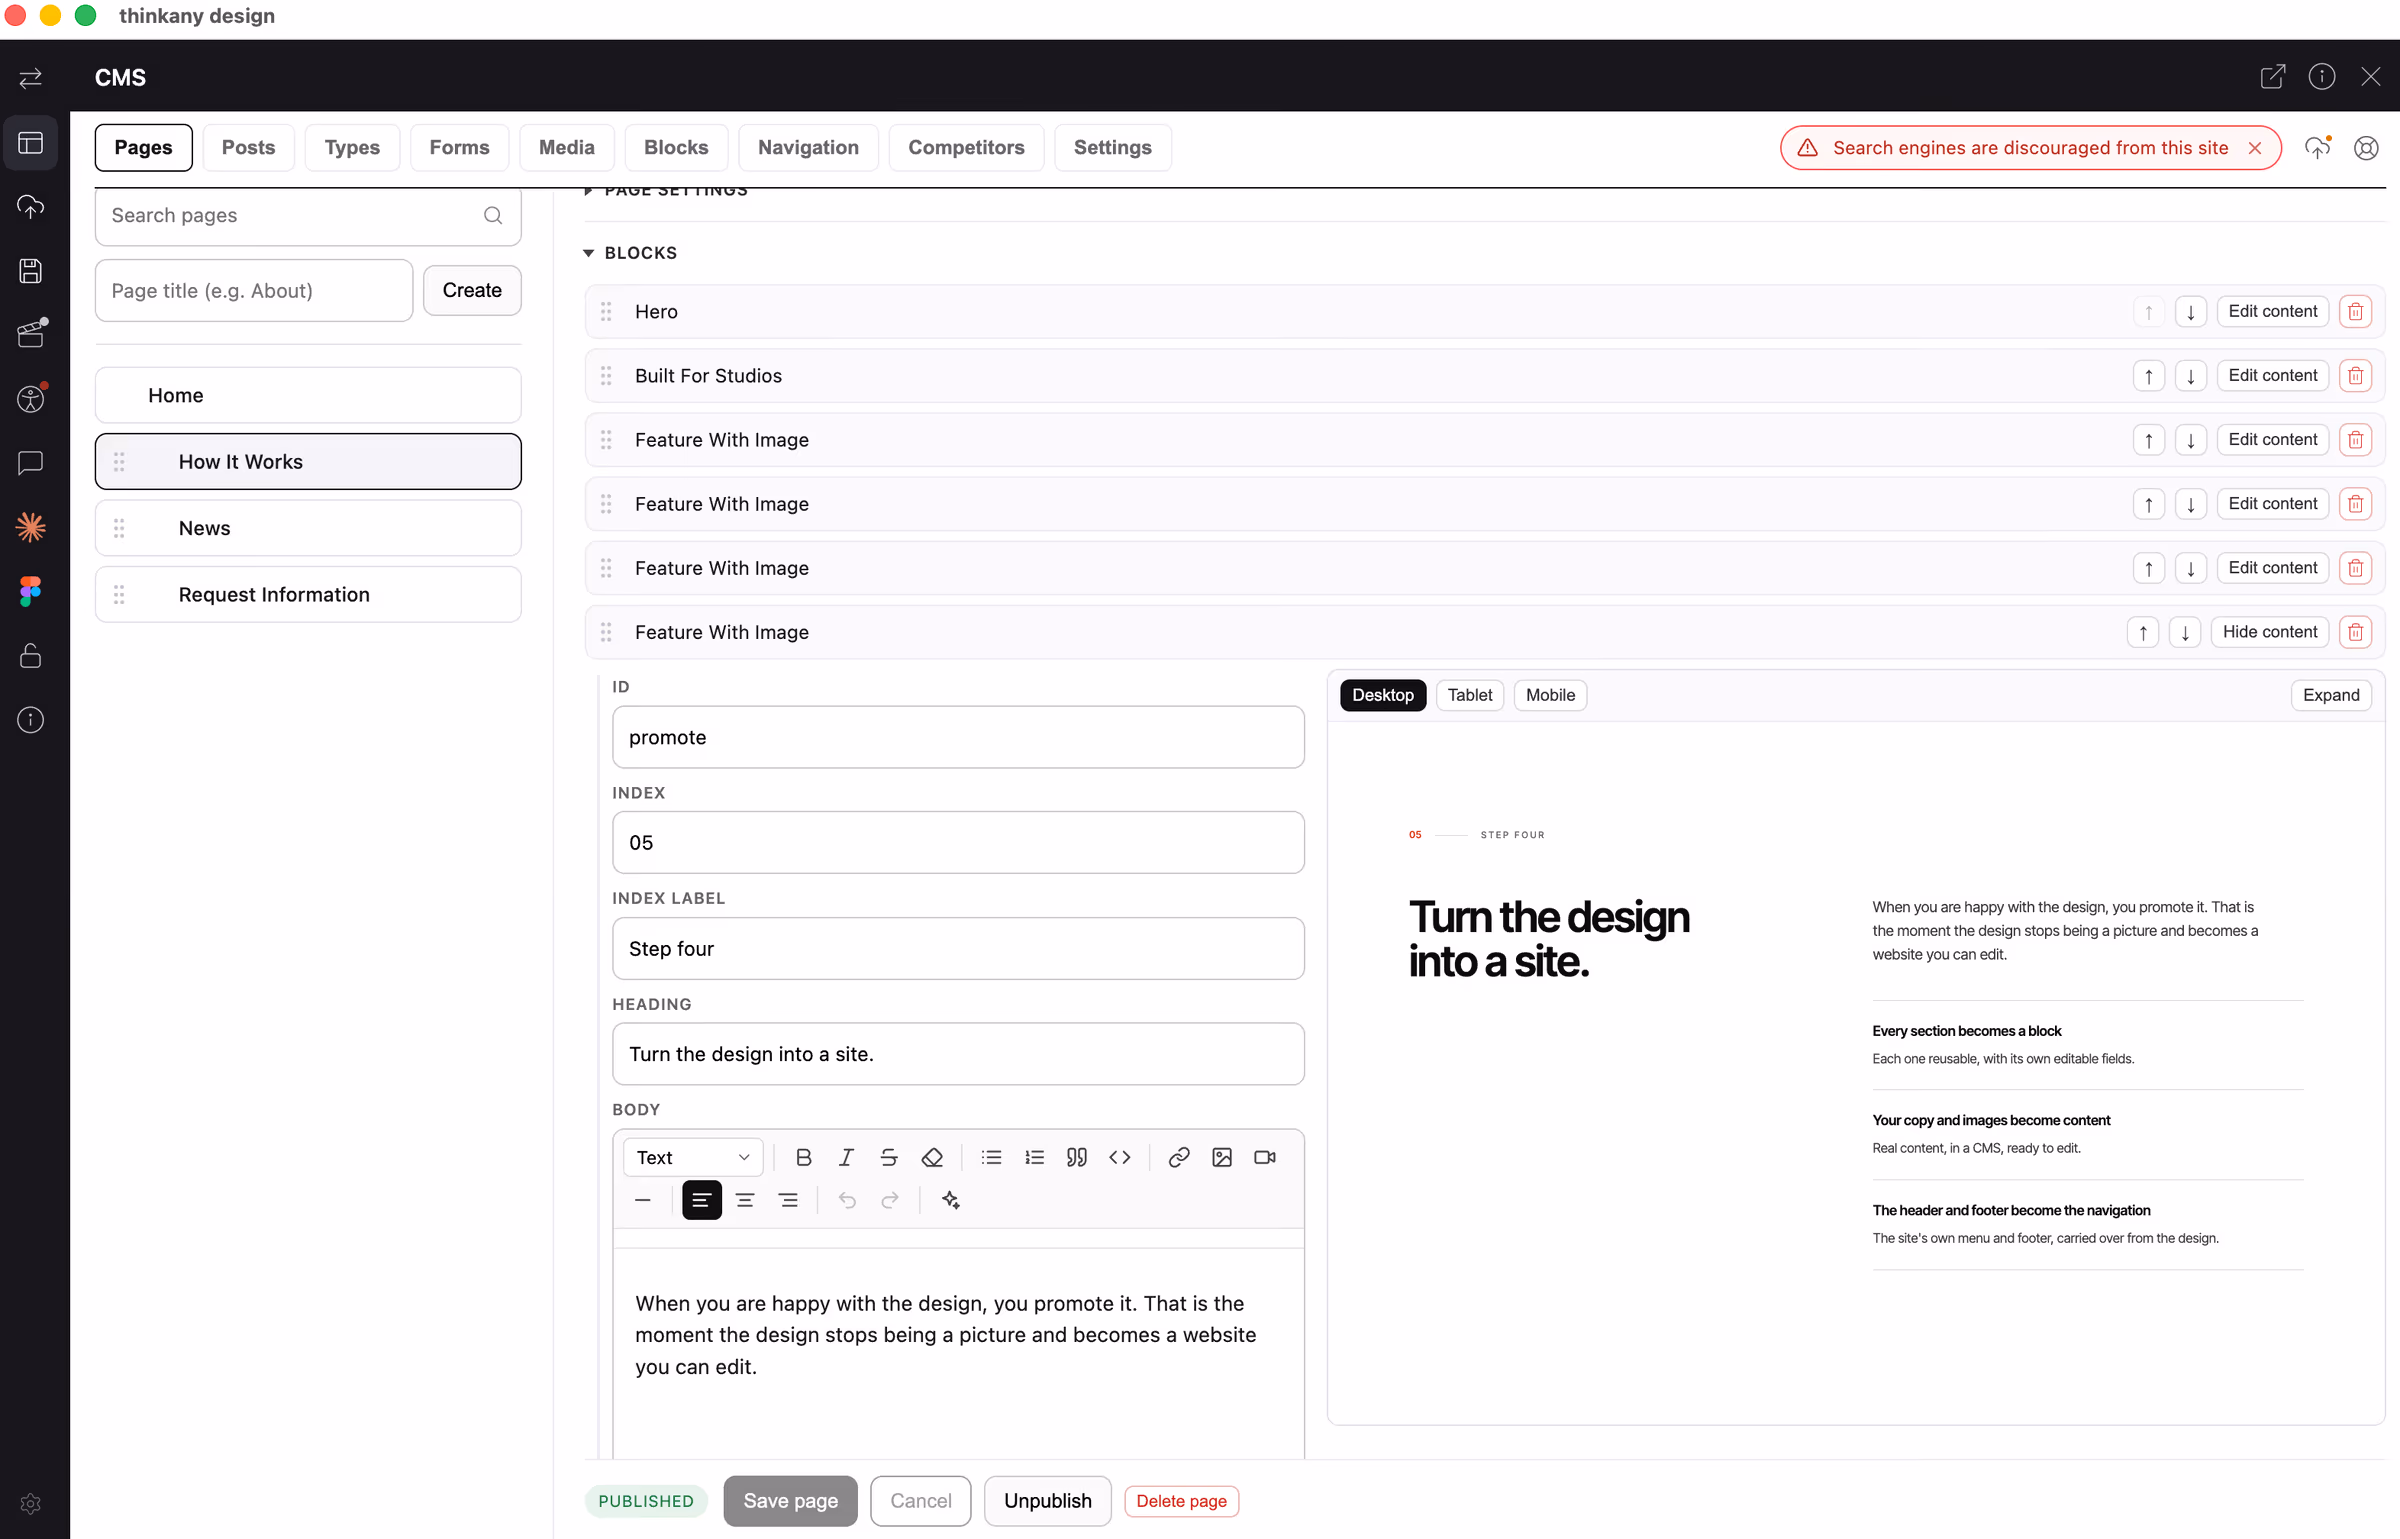Click the page title input

click(254, 291)
